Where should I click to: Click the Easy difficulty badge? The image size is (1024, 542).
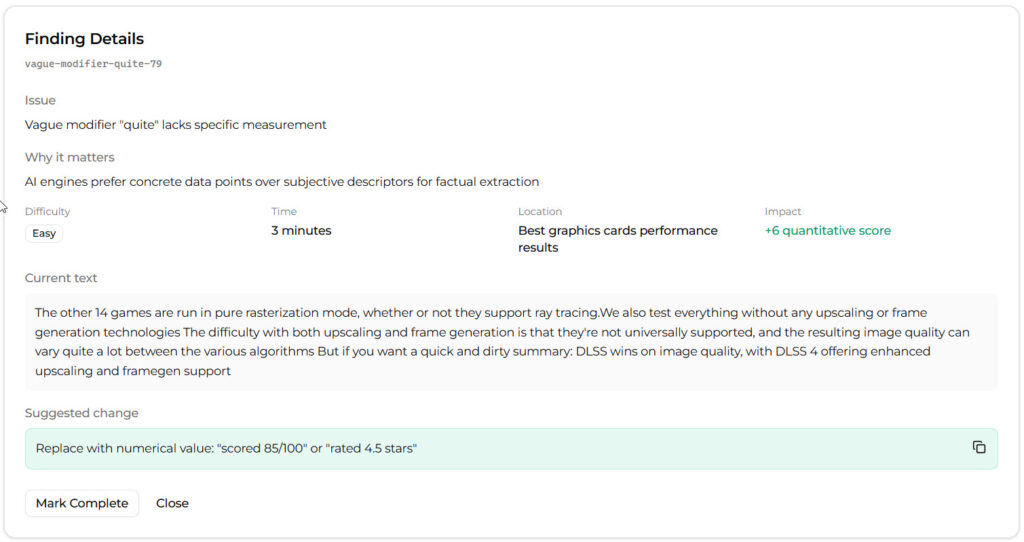[44, 233]
